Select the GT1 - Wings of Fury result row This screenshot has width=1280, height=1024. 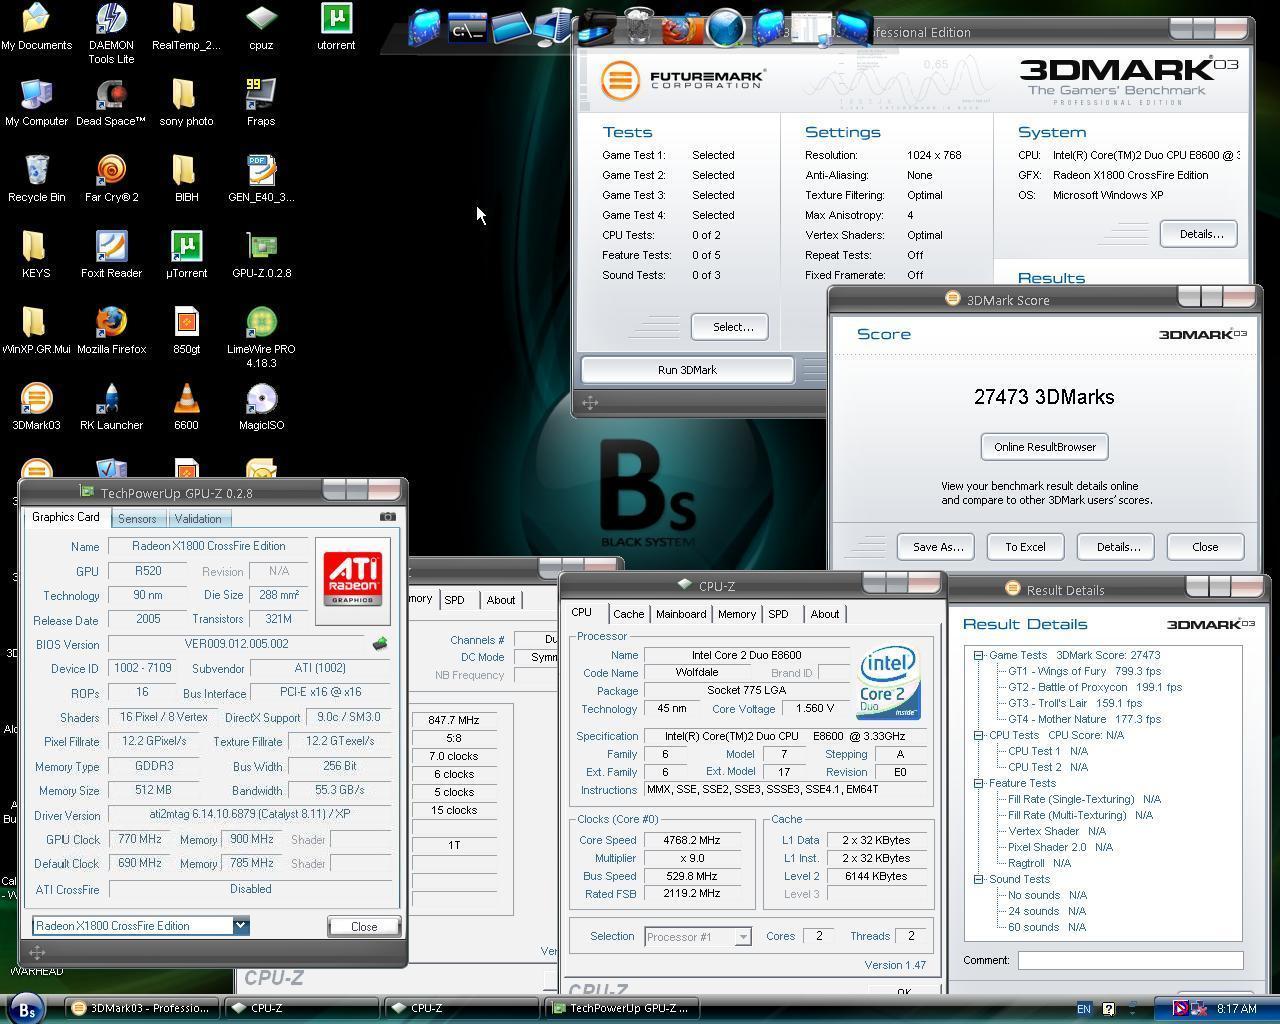point(1084,671)
